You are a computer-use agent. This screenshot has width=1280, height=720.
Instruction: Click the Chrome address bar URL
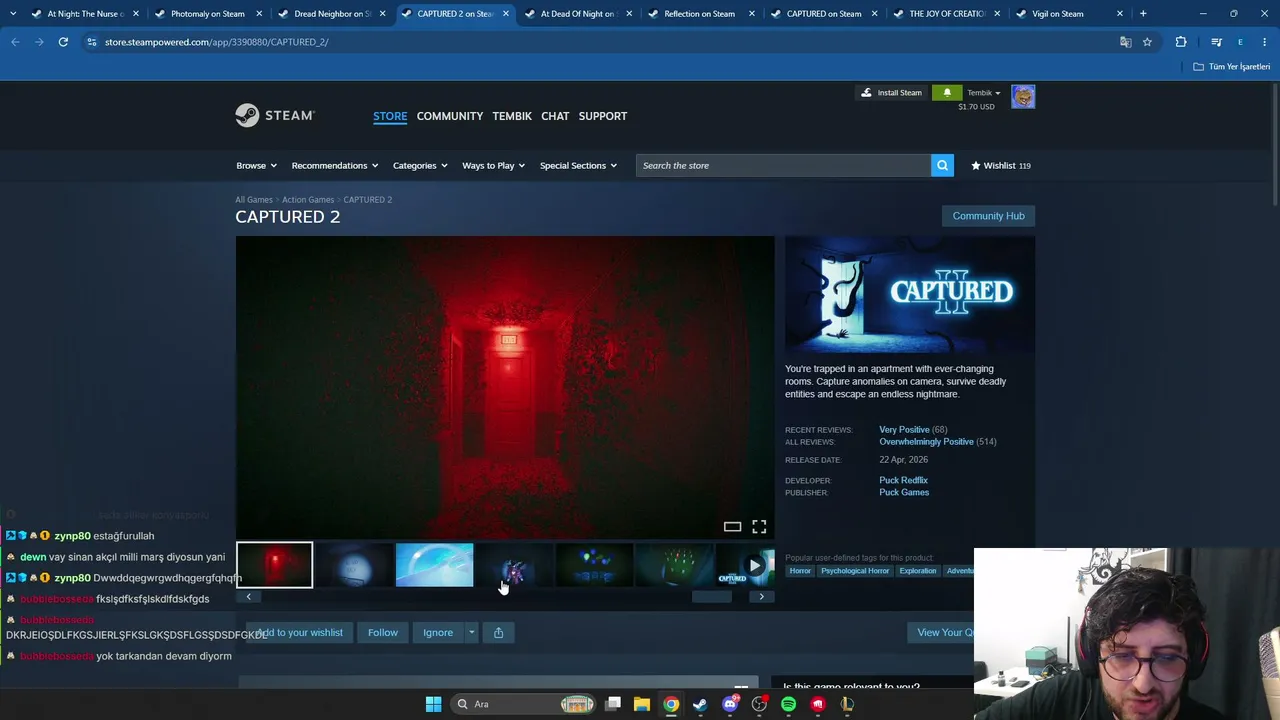click(216, 42)
